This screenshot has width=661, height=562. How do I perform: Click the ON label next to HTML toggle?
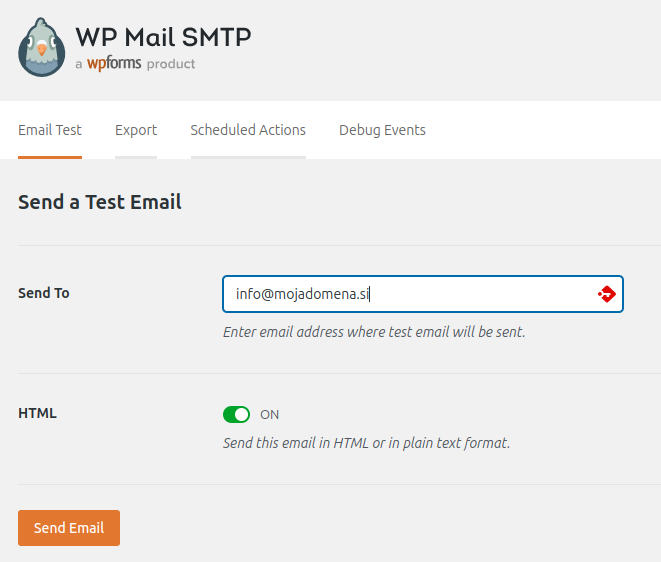pos(269,415)
